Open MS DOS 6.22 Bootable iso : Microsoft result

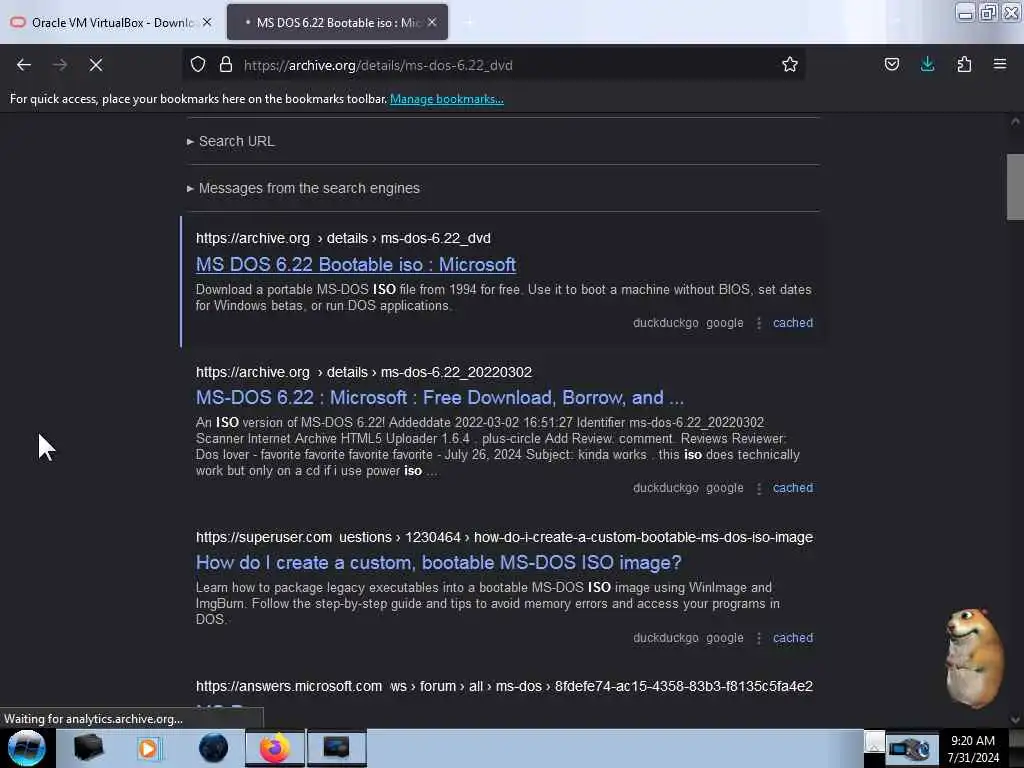click(356, 264)
